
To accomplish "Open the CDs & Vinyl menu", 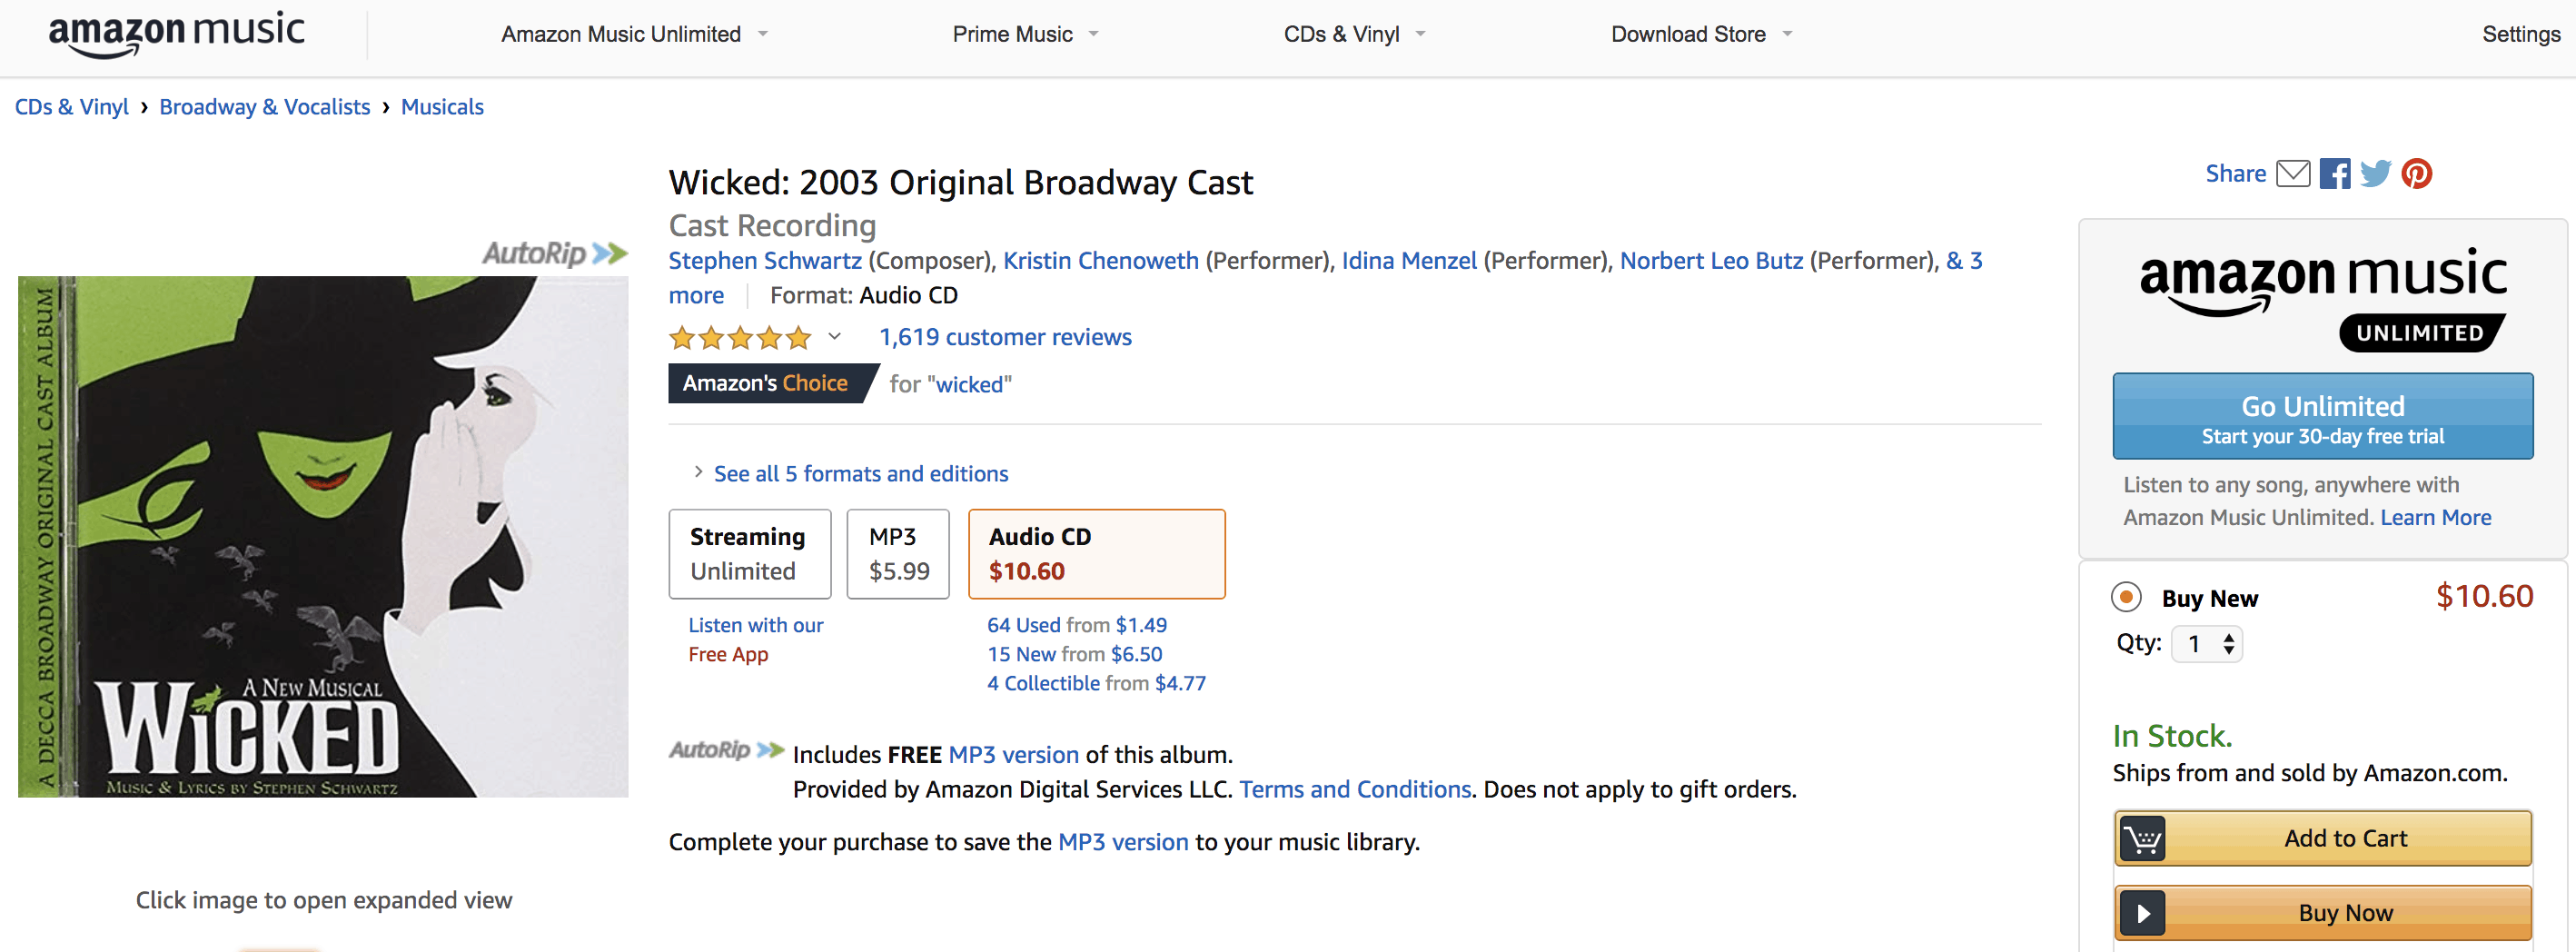I will [x=1354, y=34].
